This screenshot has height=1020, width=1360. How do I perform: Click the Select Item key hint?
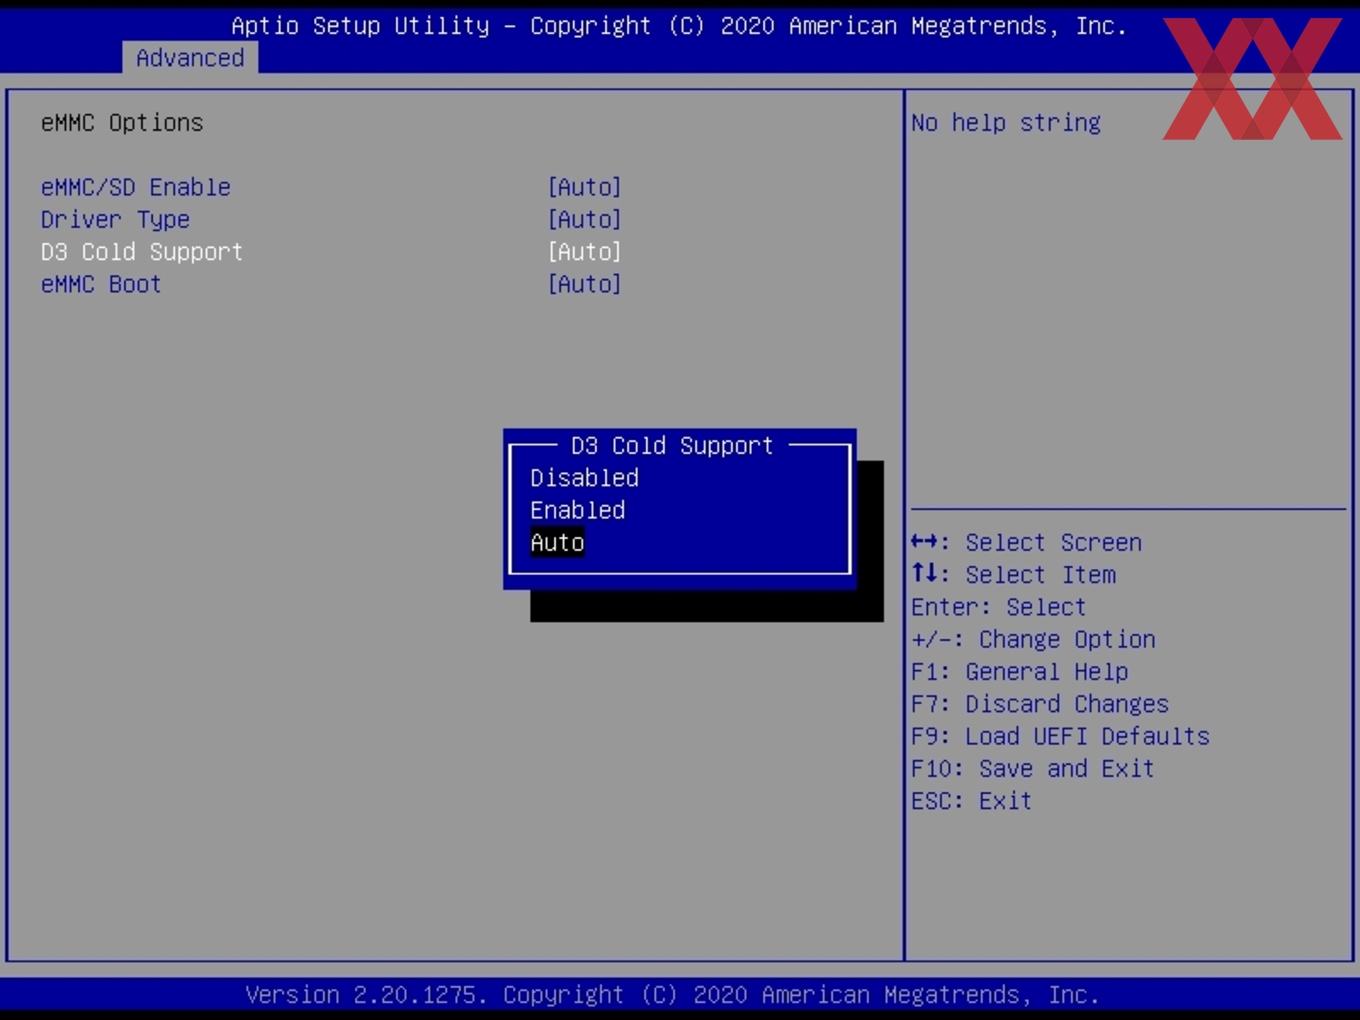point(1013,575)
